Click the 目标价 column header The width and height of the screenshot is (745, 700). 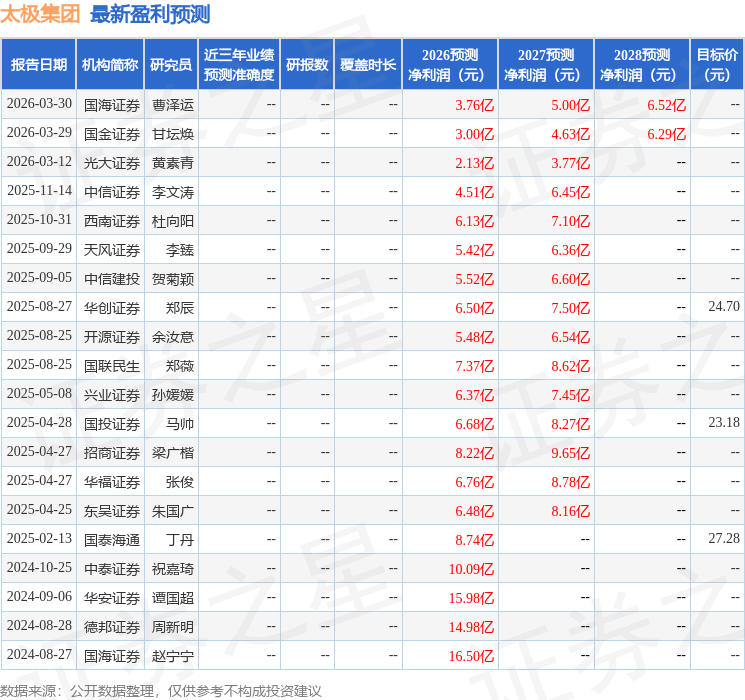pos(716,65)
